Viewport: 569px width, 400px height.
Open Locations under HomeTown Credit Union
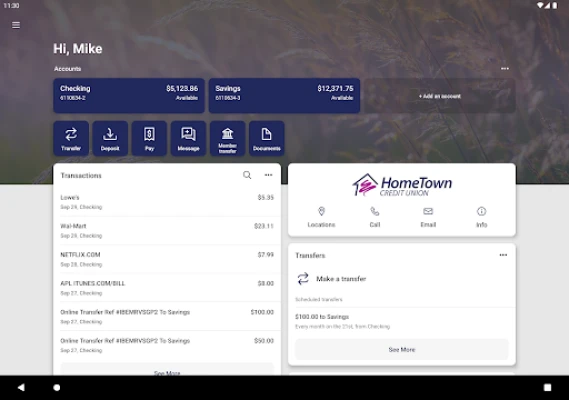click(321, 217)
